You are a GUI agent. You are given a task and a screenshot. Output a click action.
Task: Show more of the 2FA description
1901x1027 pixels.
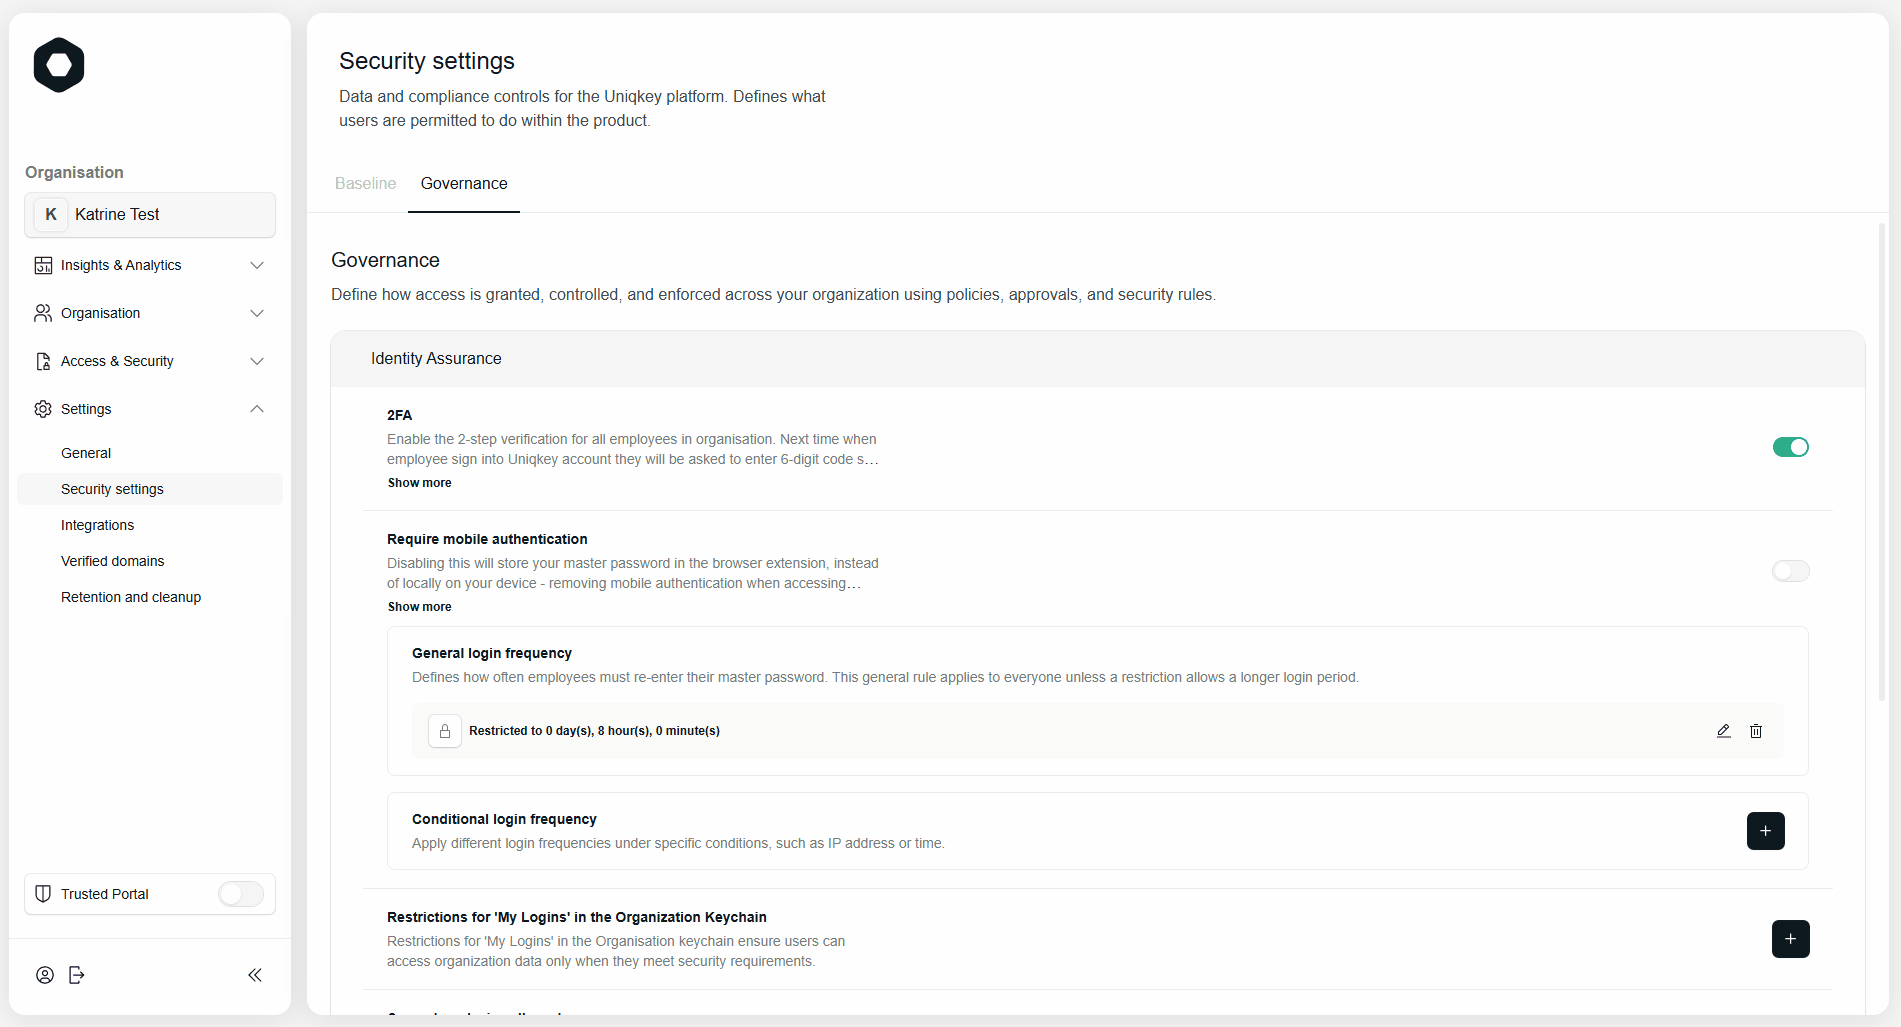click(x=420, y=483)
